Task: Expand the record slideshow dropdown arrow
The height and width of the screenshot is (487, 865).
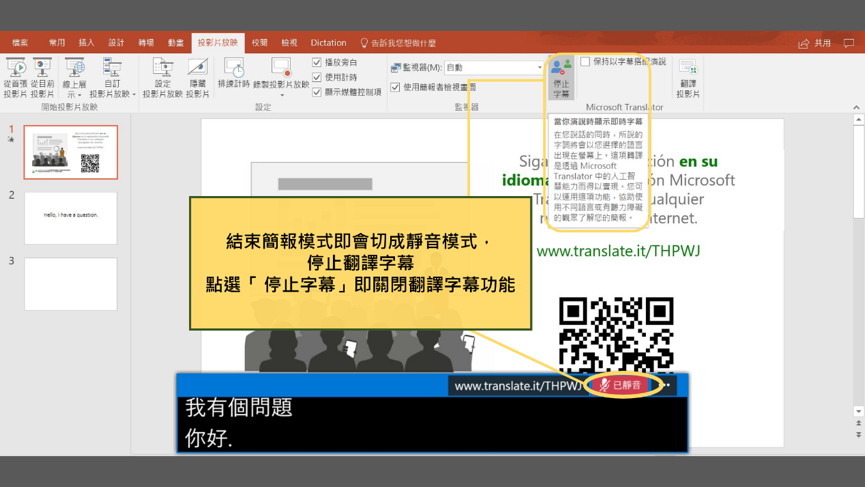Action: pyautogui.click(x=282, y=95)
